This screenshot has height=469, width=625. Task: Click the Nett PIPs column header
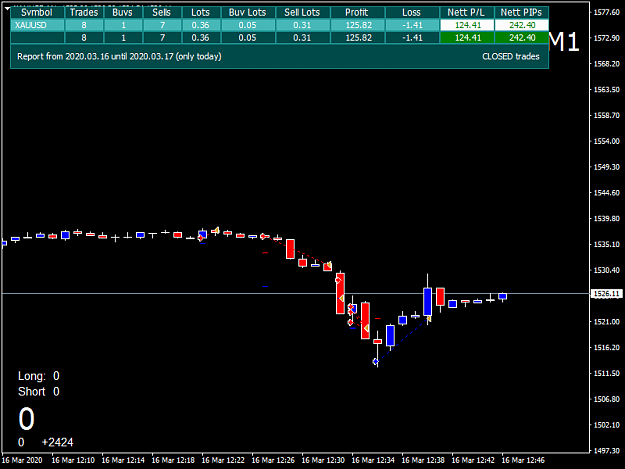(521, 12)
